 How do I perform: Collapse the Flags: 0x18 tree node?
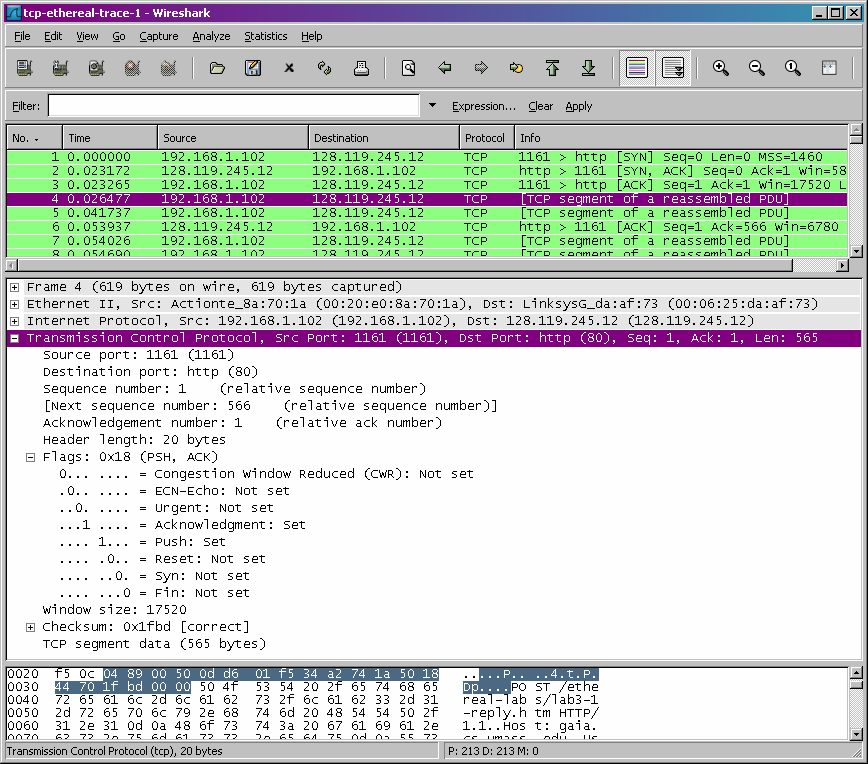(30, 457)
